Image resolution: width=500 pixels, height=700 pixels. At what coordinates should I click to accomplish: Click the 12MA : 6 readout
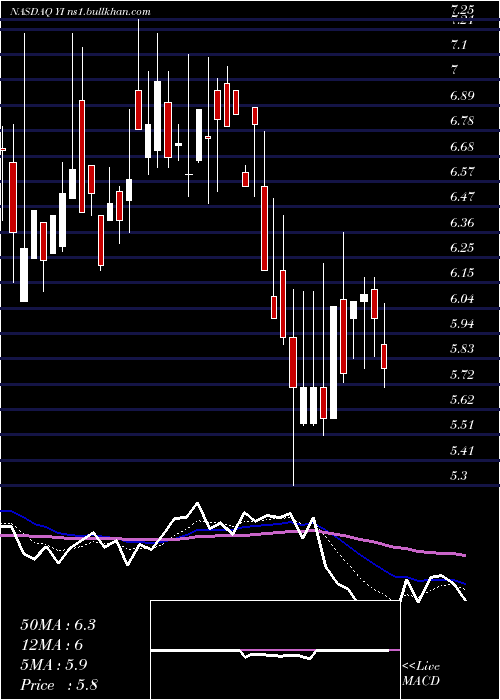tap(52, 645)
